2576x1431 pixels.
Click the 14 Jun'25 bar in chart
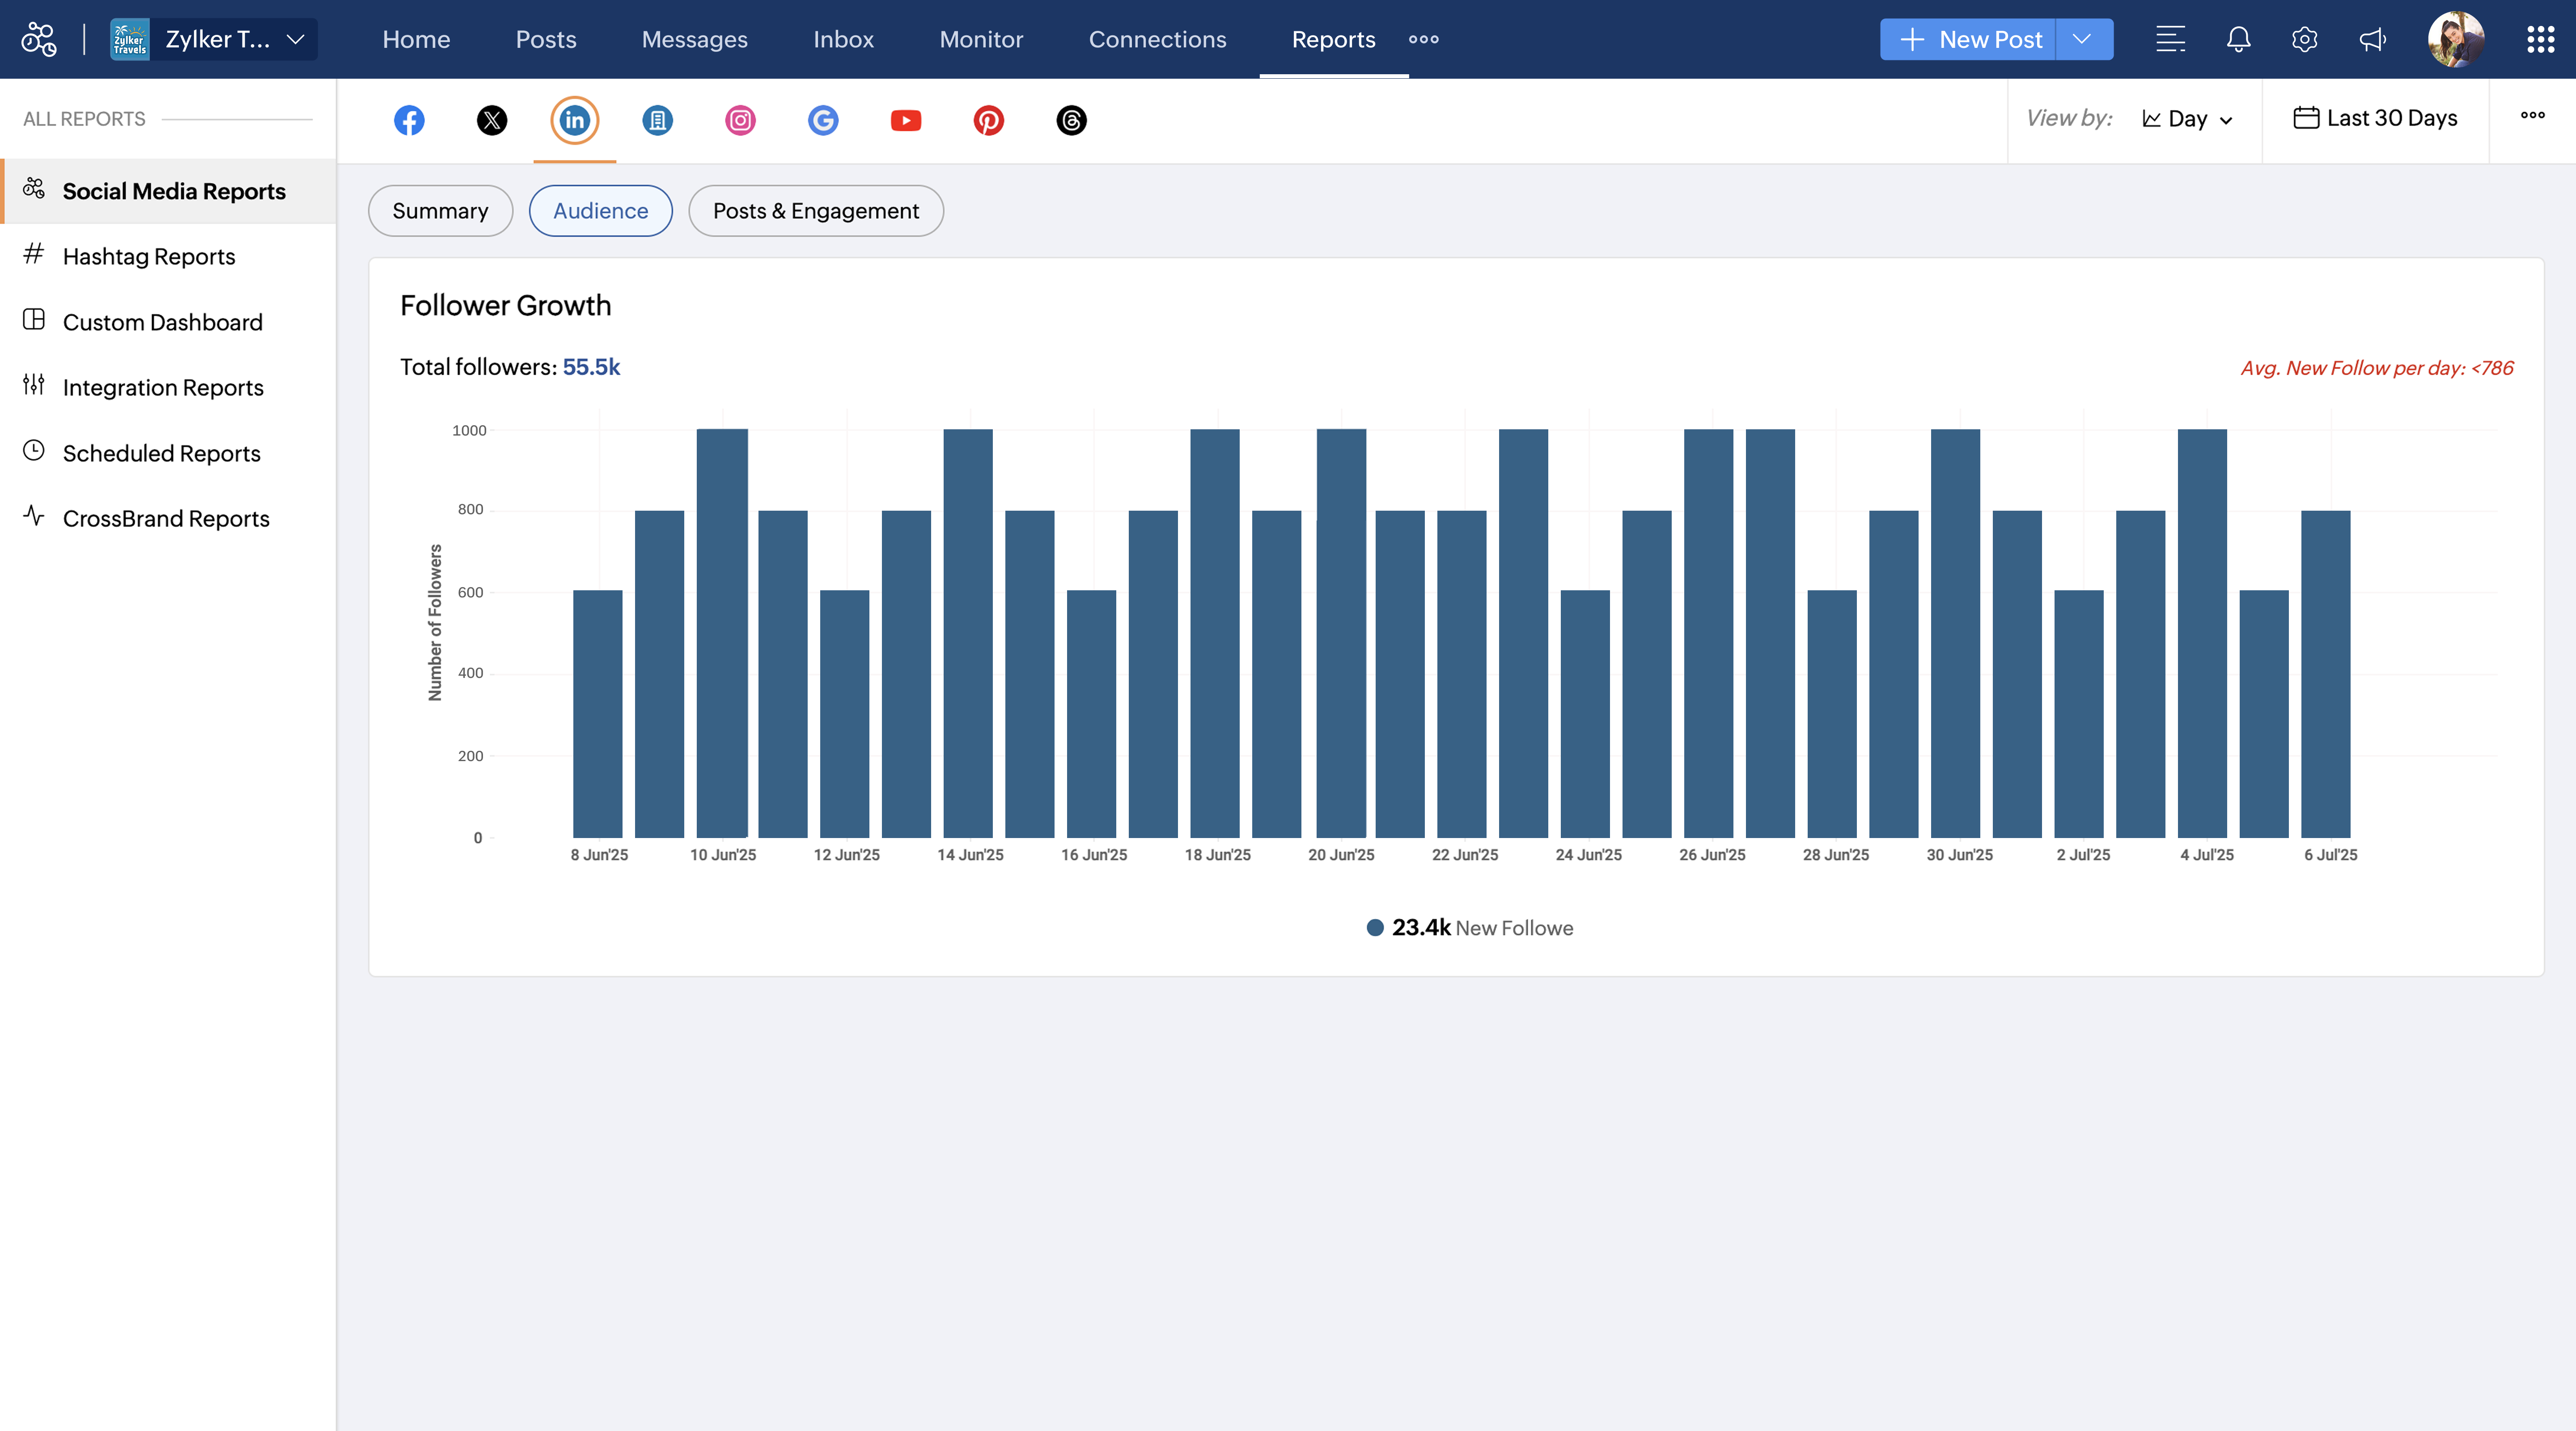coord(968,633)
